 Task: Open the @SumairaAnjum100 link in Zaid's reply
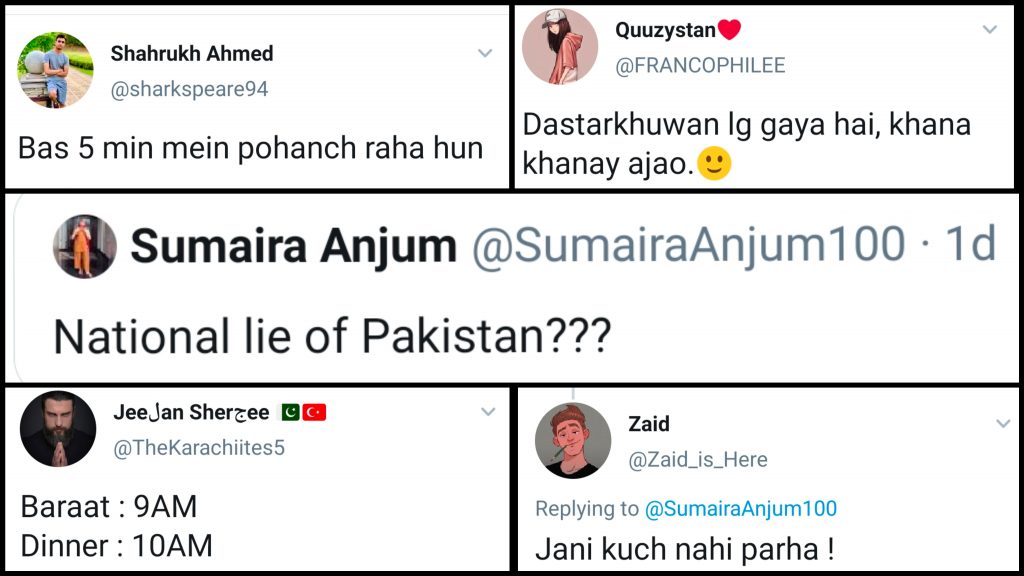740,509
